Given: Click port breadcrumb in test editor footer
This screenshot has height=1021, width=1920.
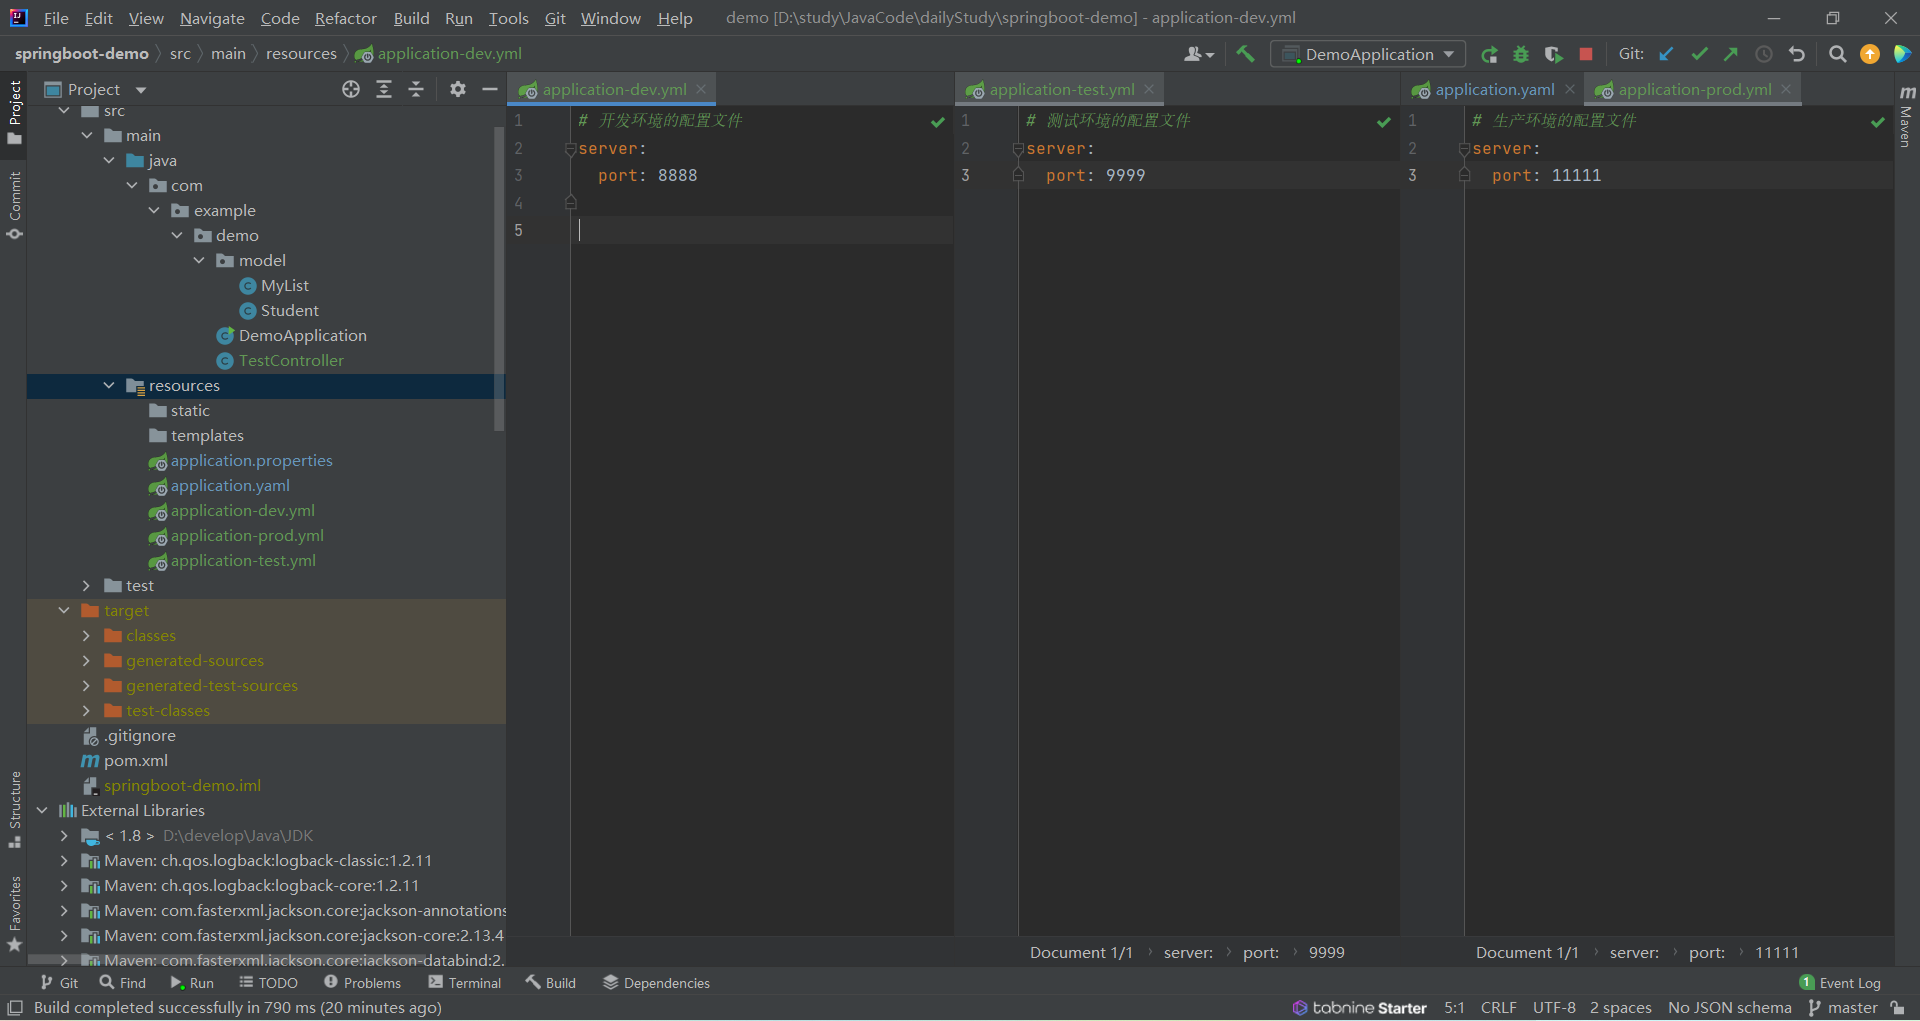Looking at the screenshot, I should pos(1260,953).
